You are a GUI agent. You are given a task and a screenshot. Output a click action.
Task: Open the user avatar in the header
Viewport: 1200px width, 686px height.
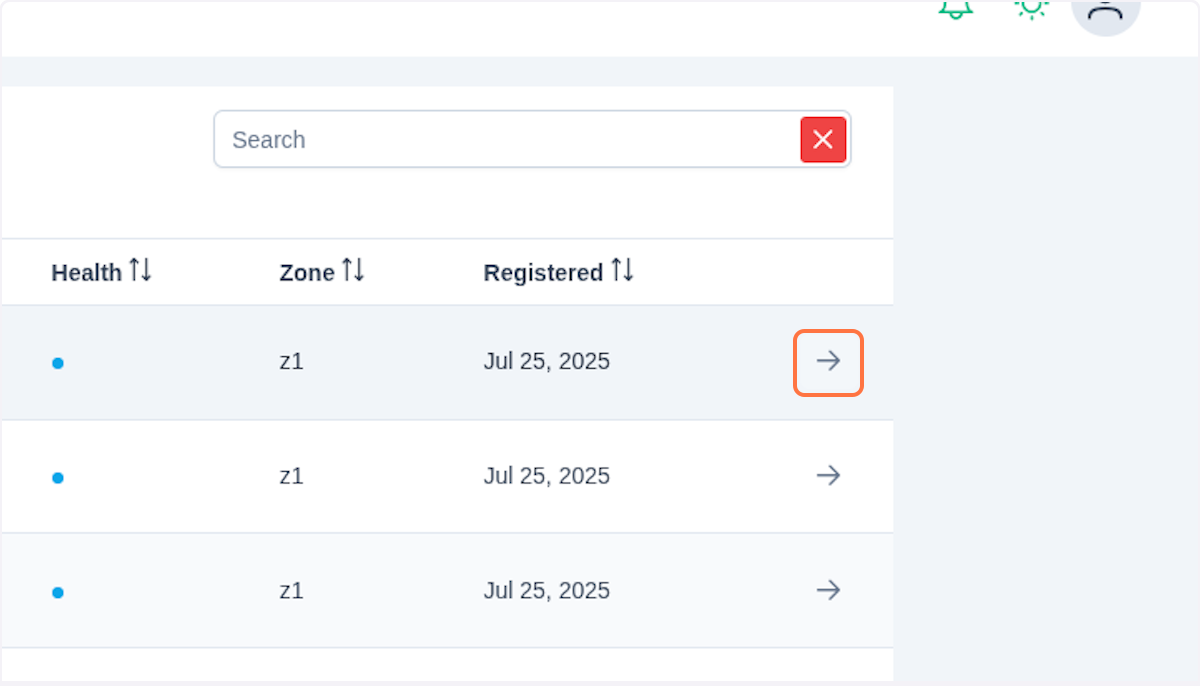click(1105, 12)
